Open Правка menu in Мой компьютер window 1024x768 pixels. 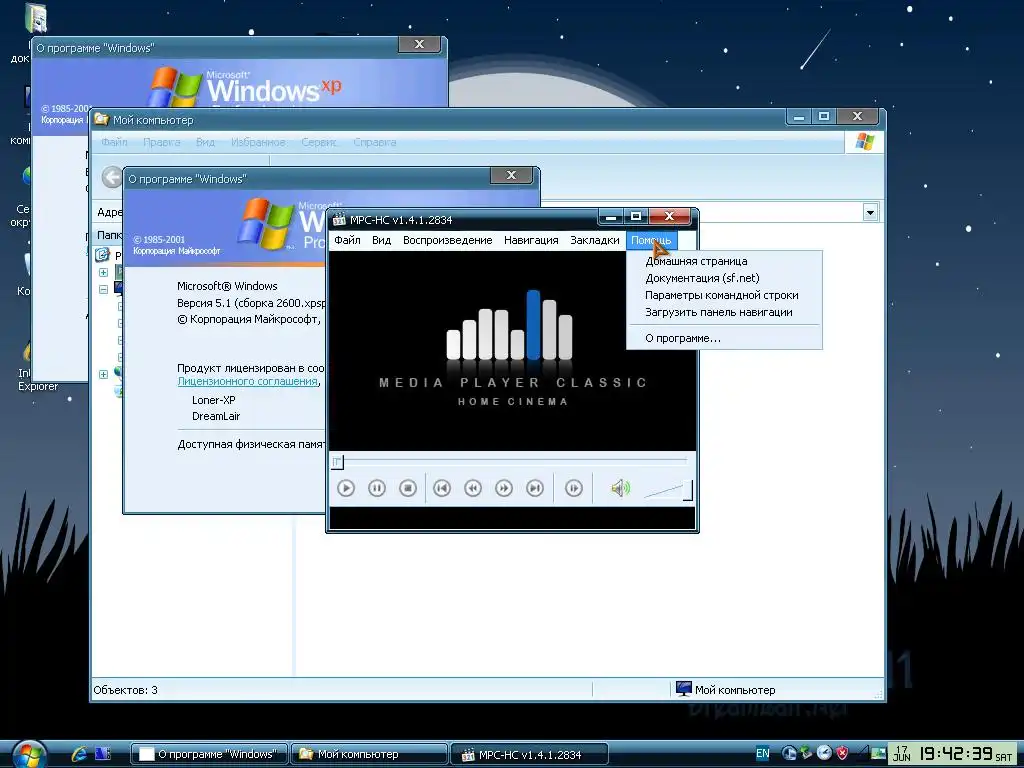161,142
